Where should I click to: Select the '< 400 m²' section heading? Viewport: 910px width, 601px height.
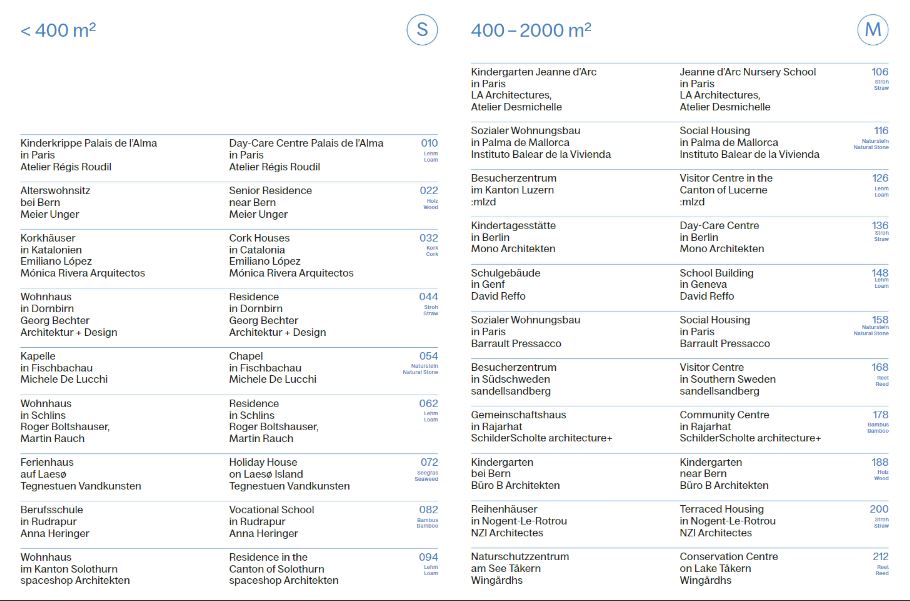(x=58, y=31)
